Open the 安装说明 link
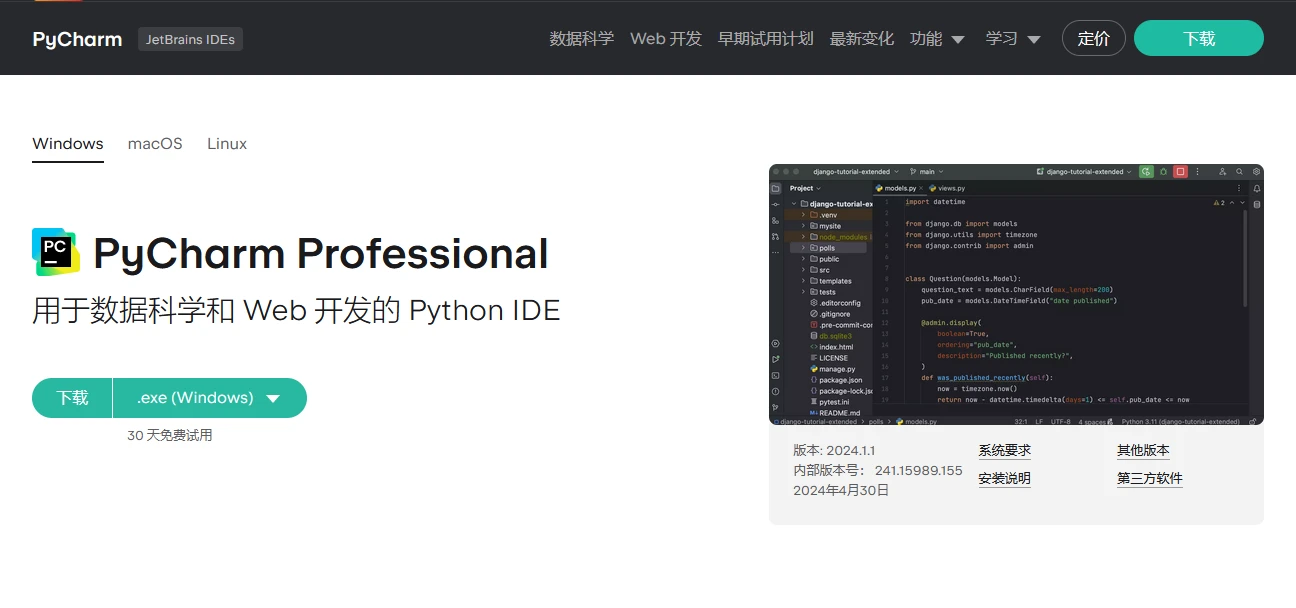This screenshot has height=608, width=1296. coord(1004,479)
